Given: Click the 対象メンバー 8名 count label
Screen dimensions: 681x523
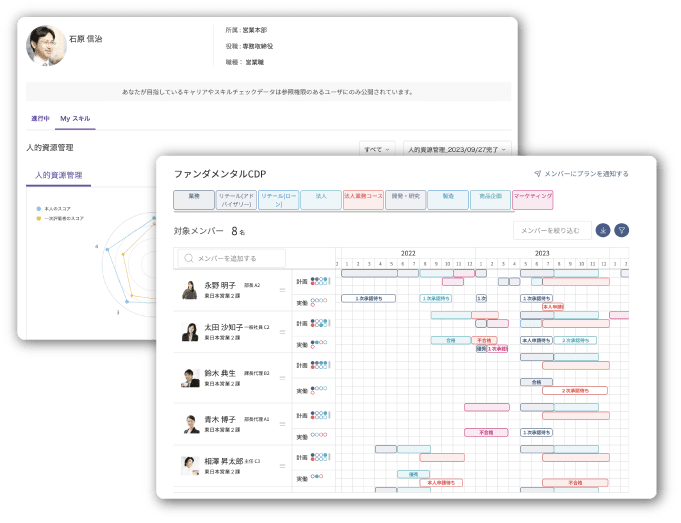Looking at the screenshot, I should (x=209, y=231).
